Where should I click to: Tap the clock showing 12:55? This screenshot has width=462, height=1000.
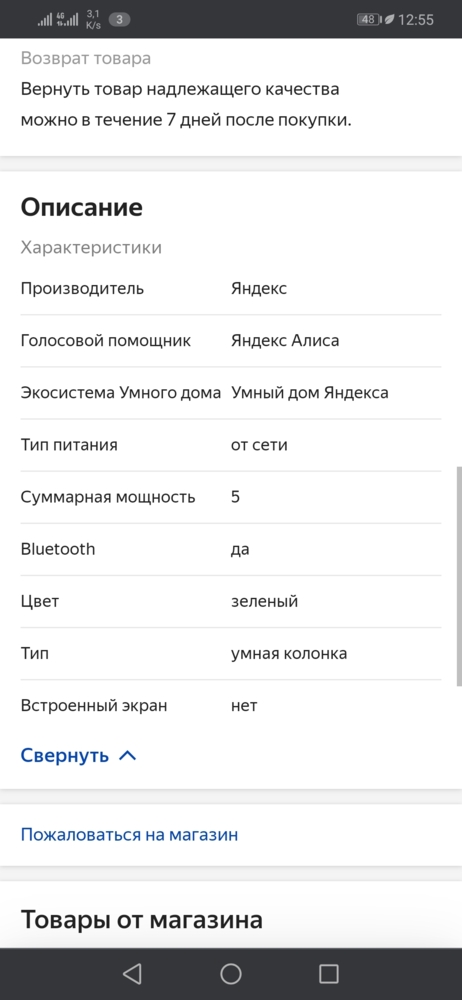coord(416,20)
